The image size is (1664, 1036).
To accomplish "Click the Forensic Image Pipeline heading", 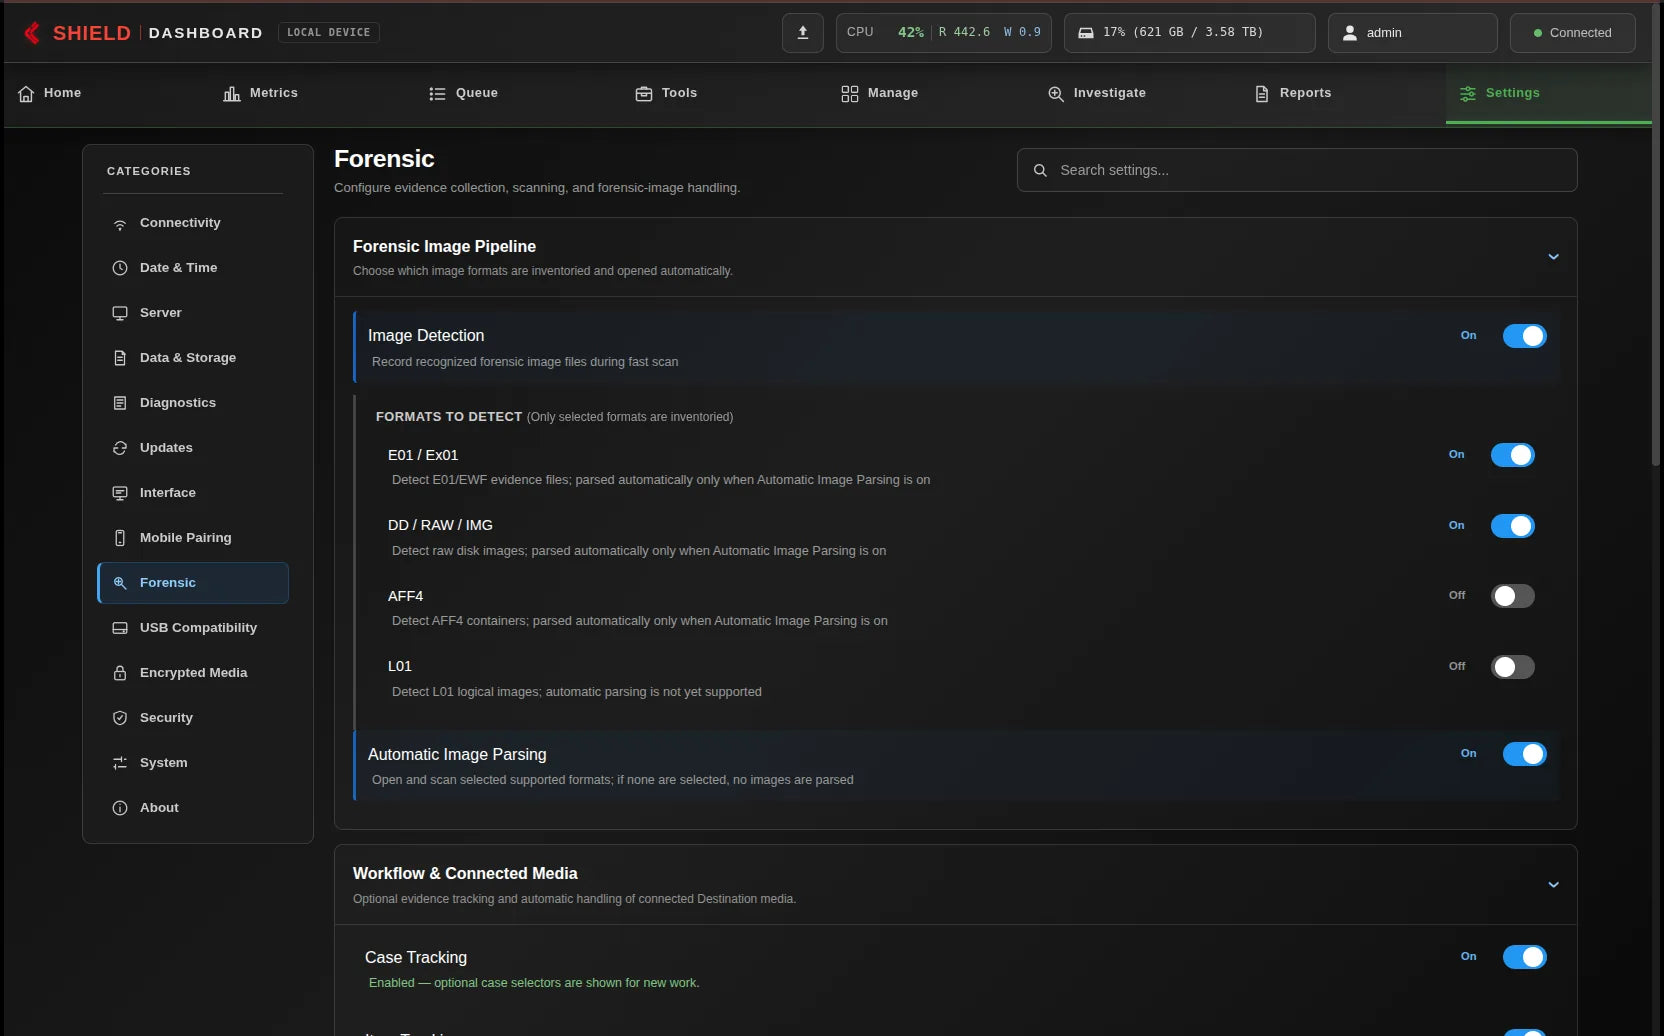I will tap(444, 247).
